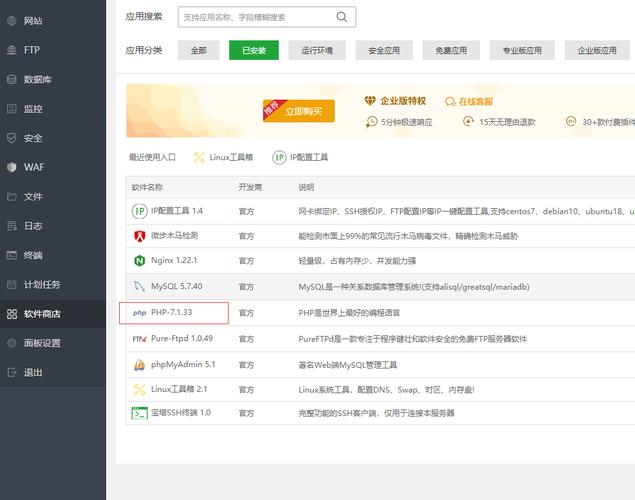Click the IP配置工具 row icon
The height and width of the screenshot is (500, 635).
click(x=139, y=211)
